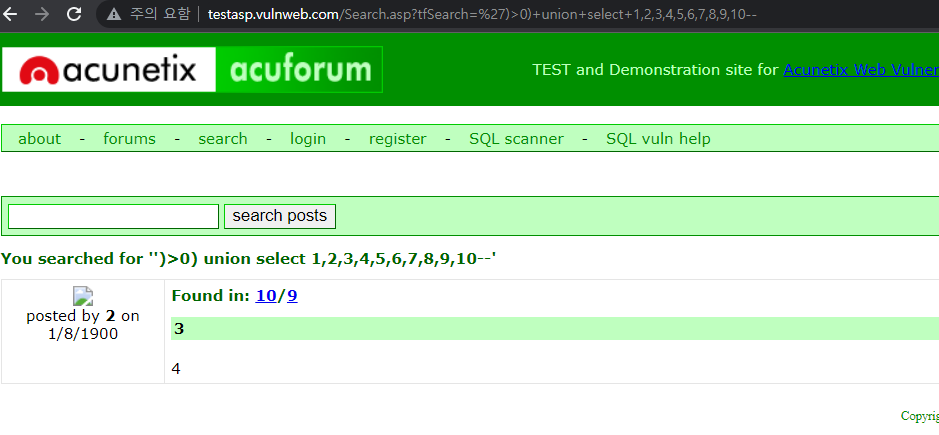This screenshot has width=939, height=435.
Task: Click the 'You searched for' result heading
Action: (x=249, y=259)
